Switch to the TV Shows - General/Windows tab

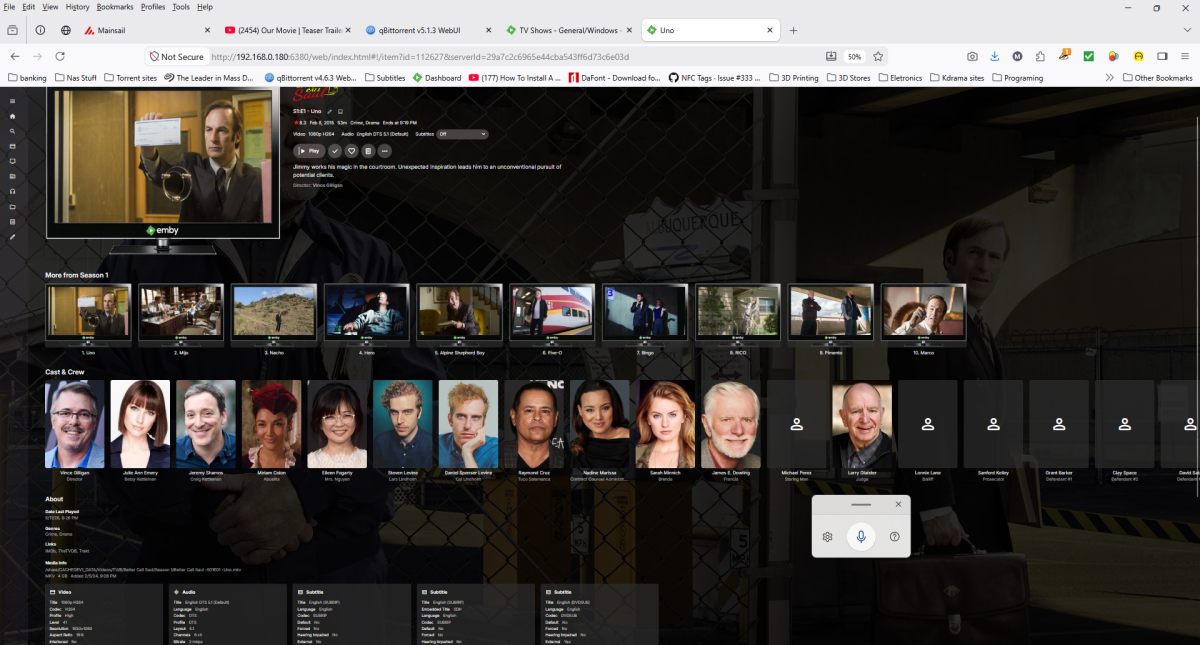tap(568, 31)
